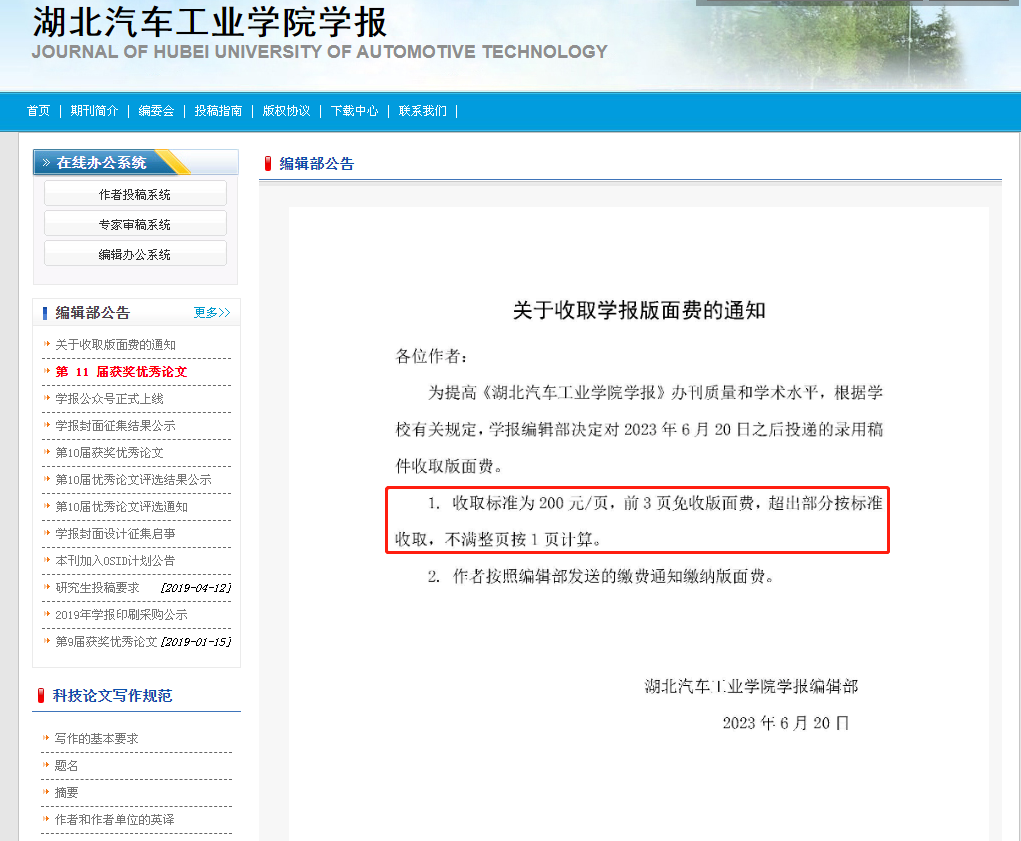1021x841 pixels.
Task: Click the red marker icon beside 科技论文写作规范
Action: click(x=41, y=696)
